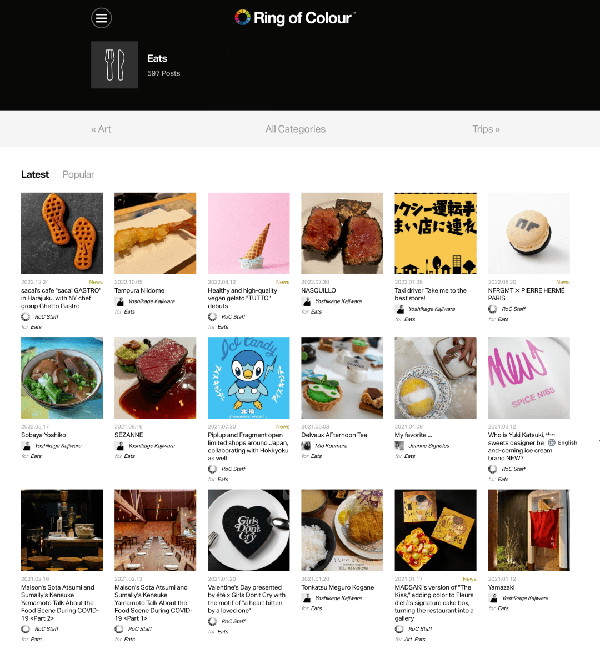Open the Girls Don't Cry heart thumbnail
The width and height of the screenshot is (600, 649).
tap(249, 530)
